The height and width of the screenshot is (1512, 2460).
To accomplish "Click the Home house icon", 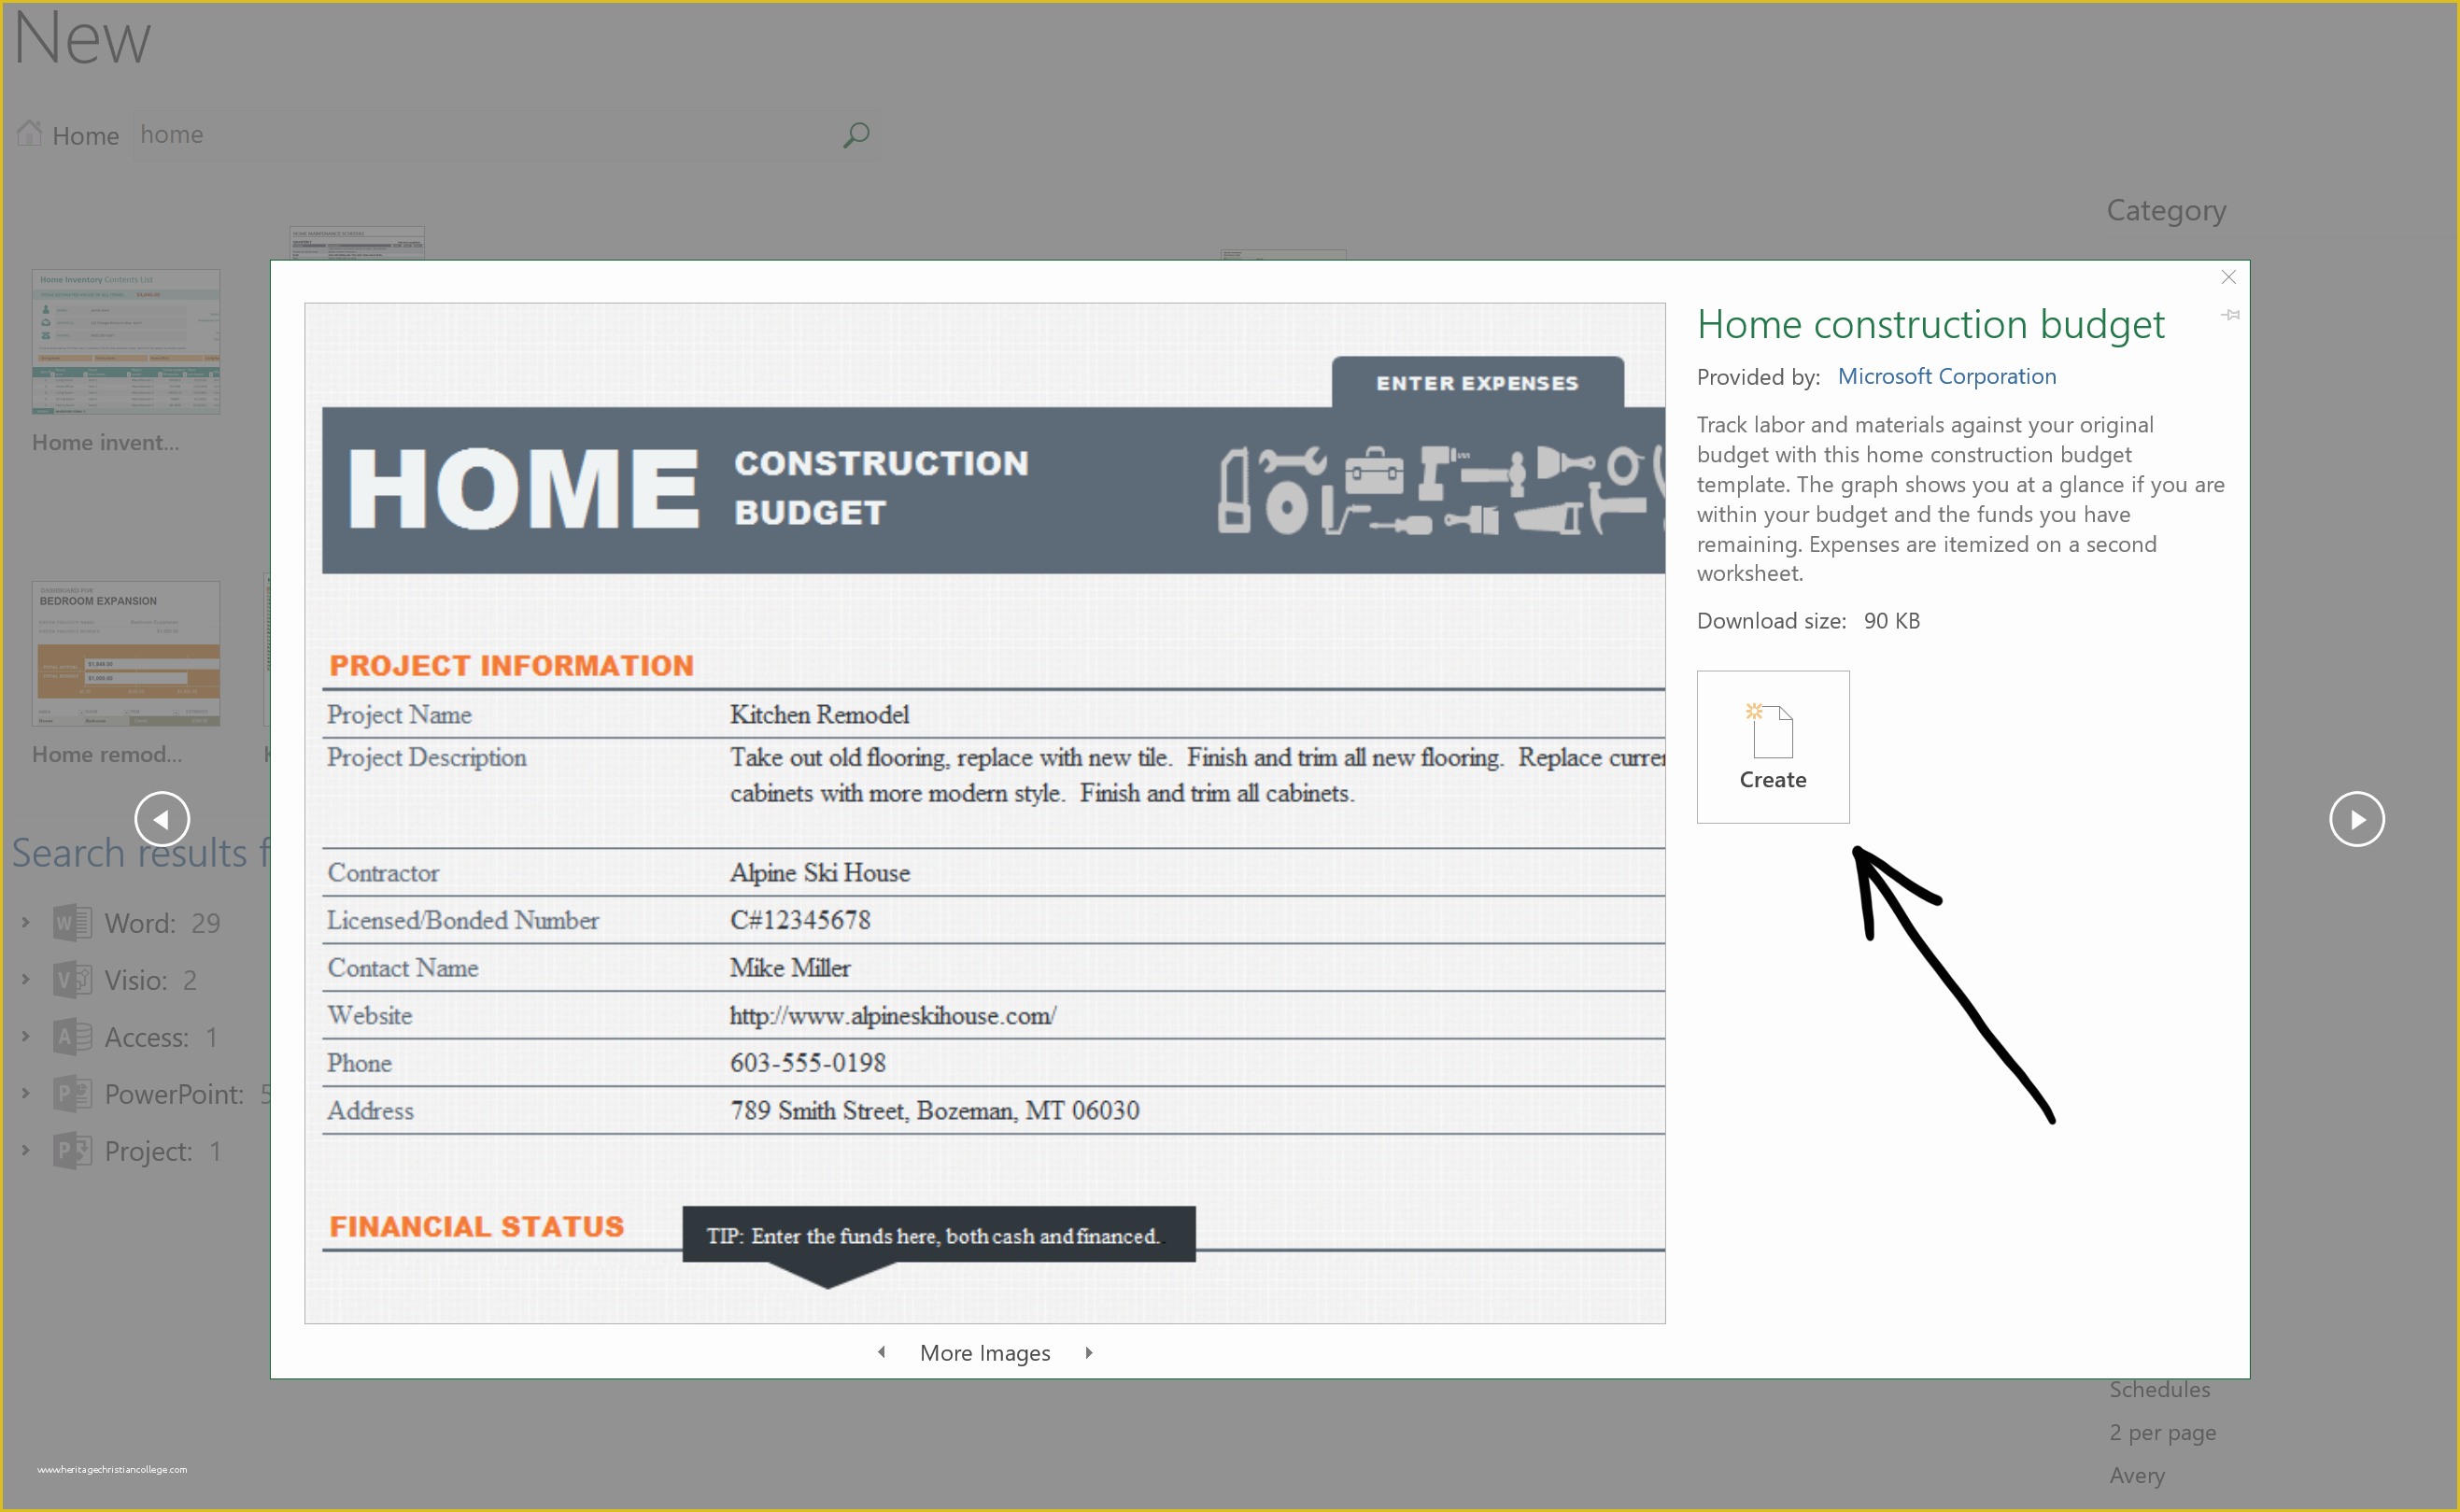I will [x=29, y=133].
